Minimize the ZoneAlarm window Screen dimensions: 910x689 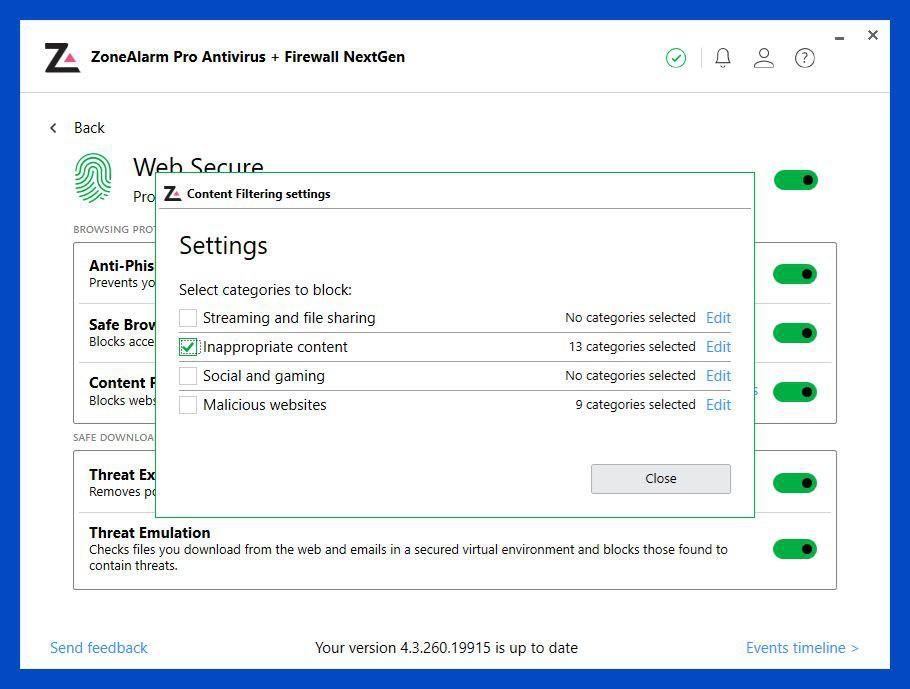[839, 38]
